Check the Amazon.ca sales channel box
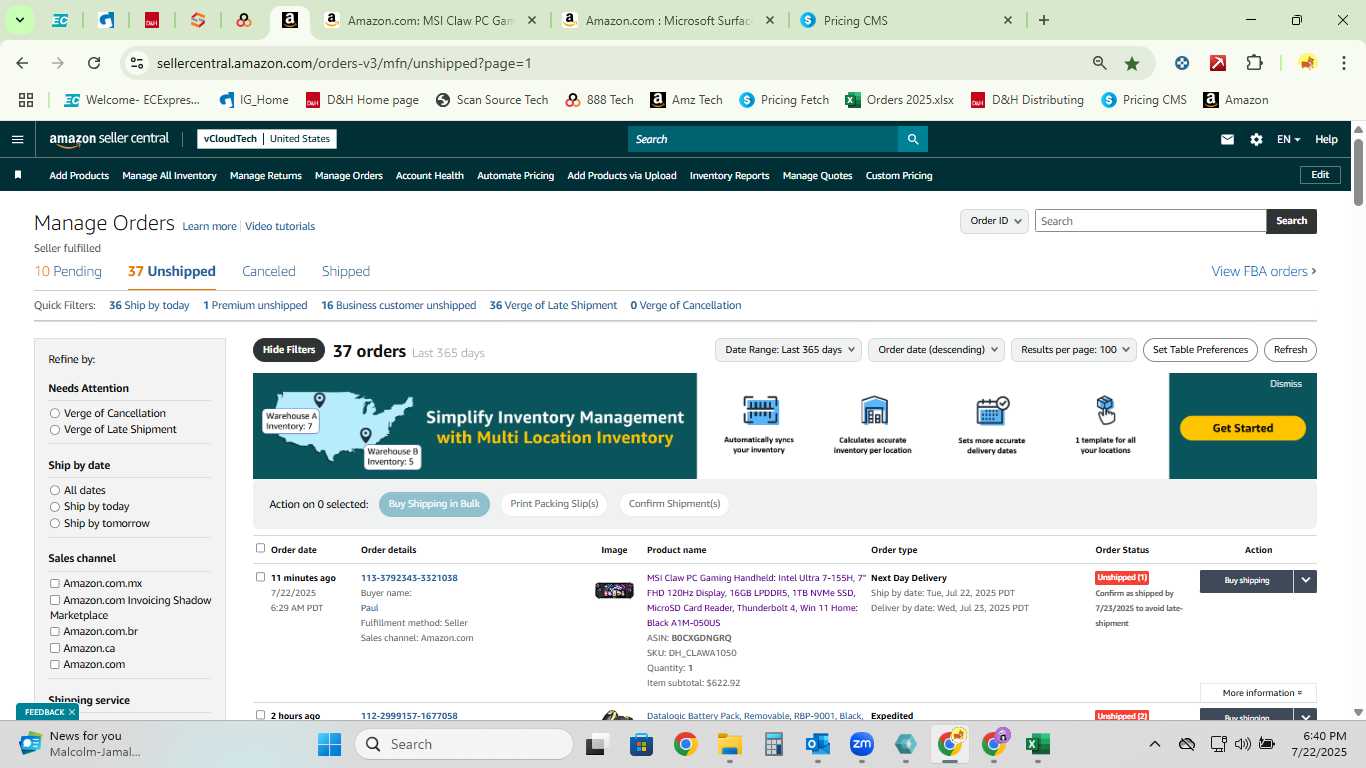This screenshot has width=1366, height=768. [55, 648]
